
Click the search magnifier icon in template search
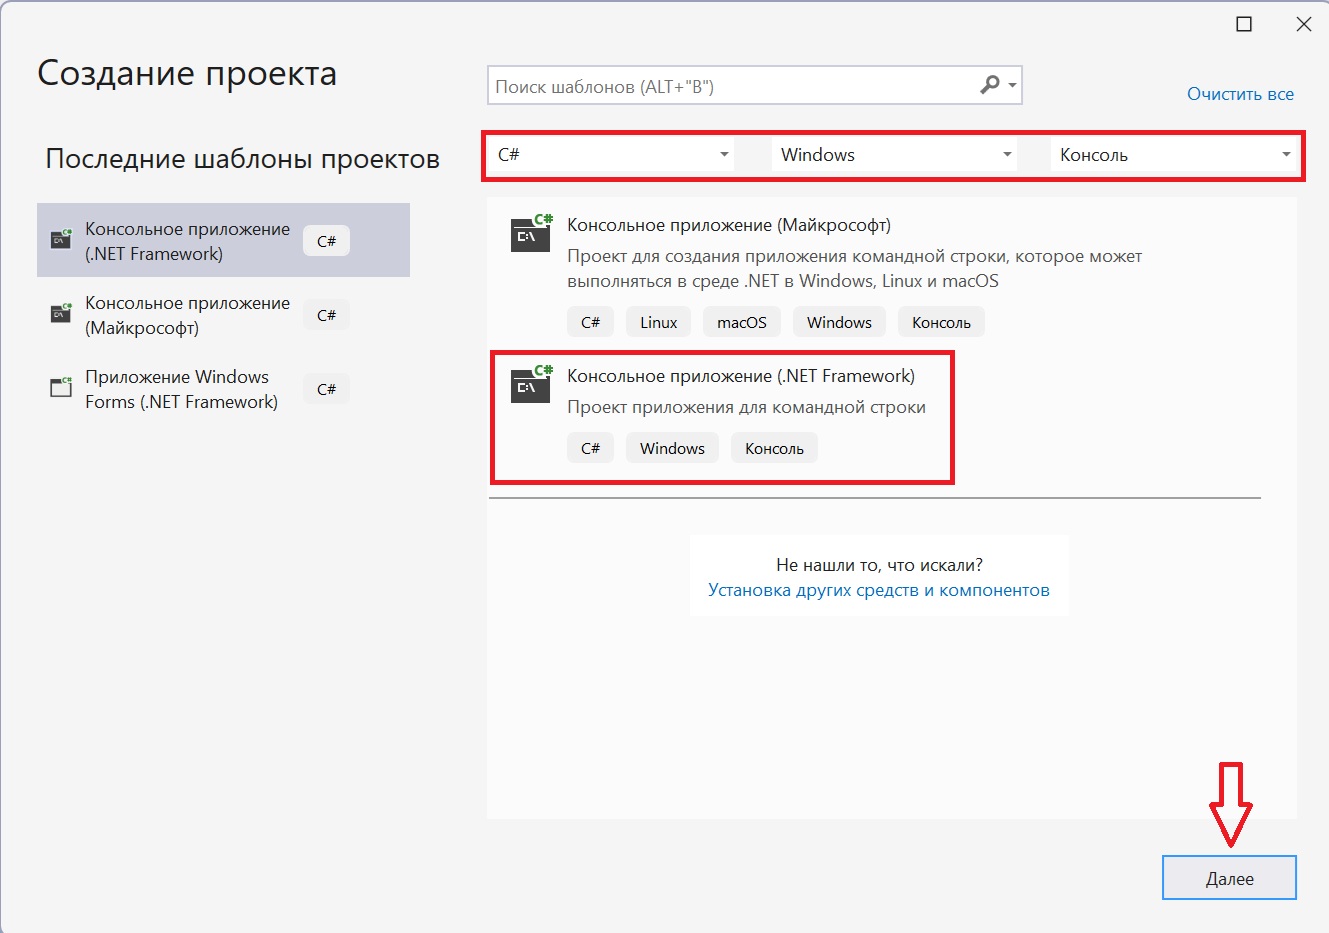(989, 85)
